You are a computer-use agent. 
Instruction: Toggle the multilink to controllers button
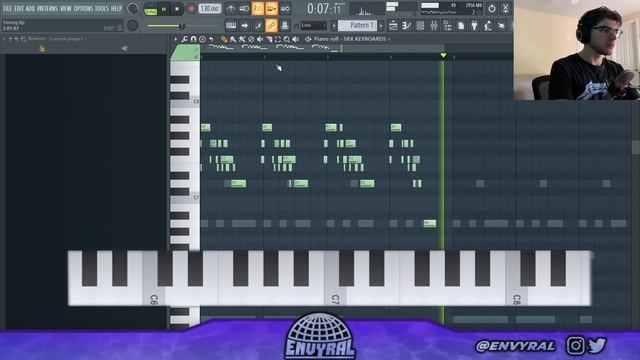271,25
